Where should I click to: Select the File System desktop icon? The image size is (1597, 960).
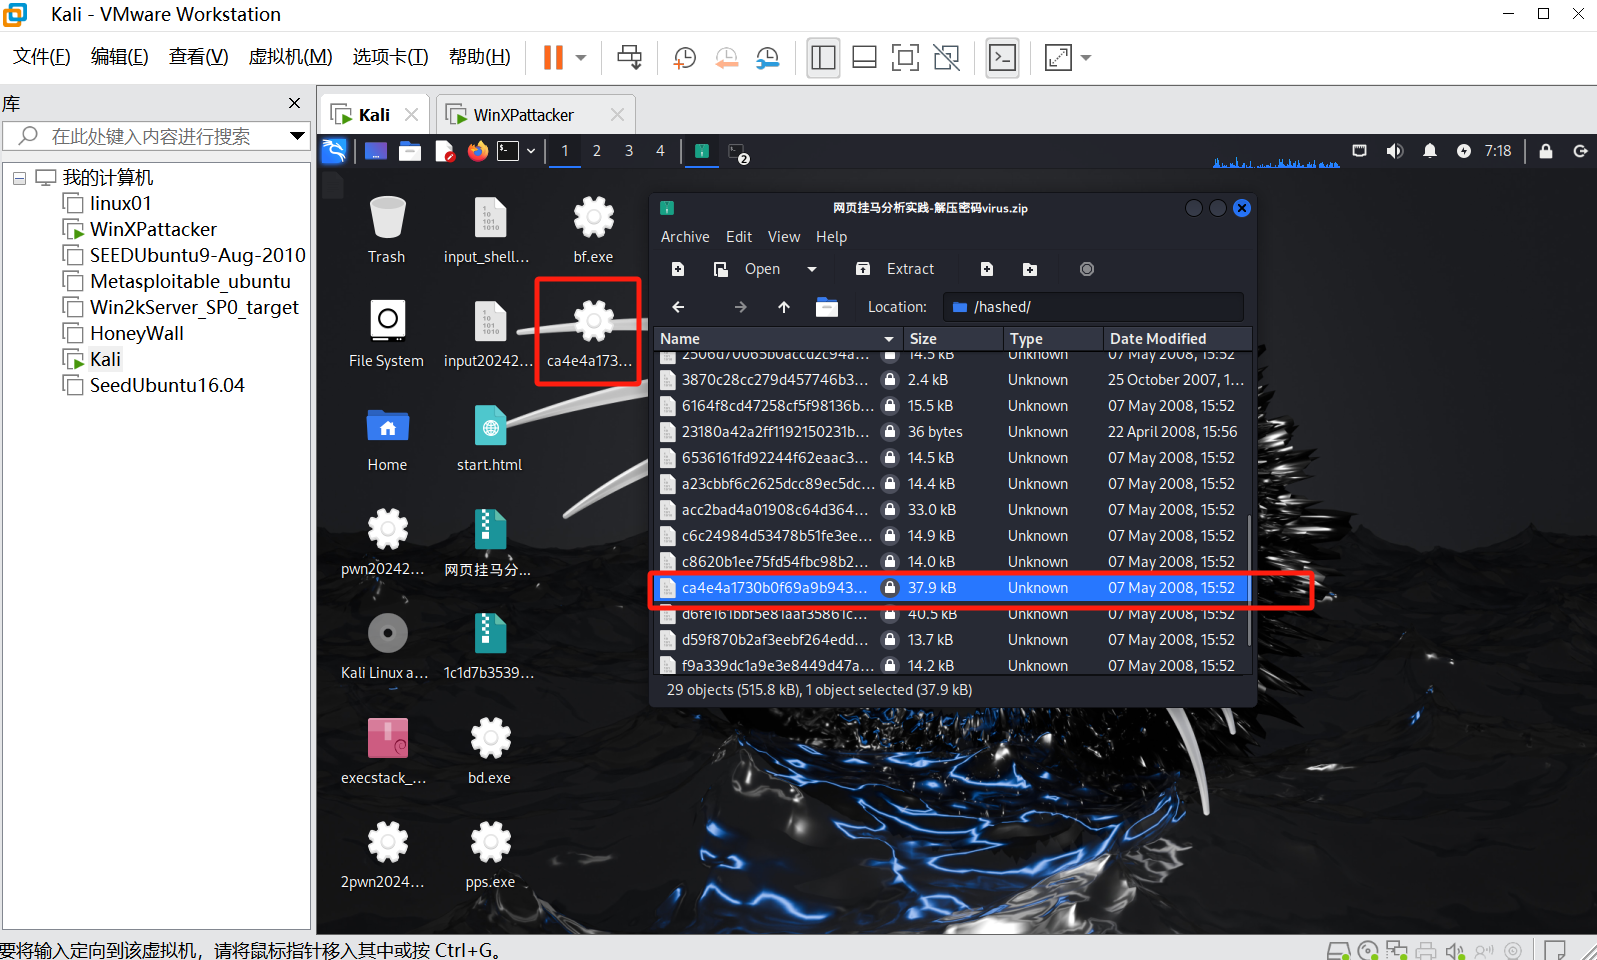pyautogui.click(x=386, y=334)
